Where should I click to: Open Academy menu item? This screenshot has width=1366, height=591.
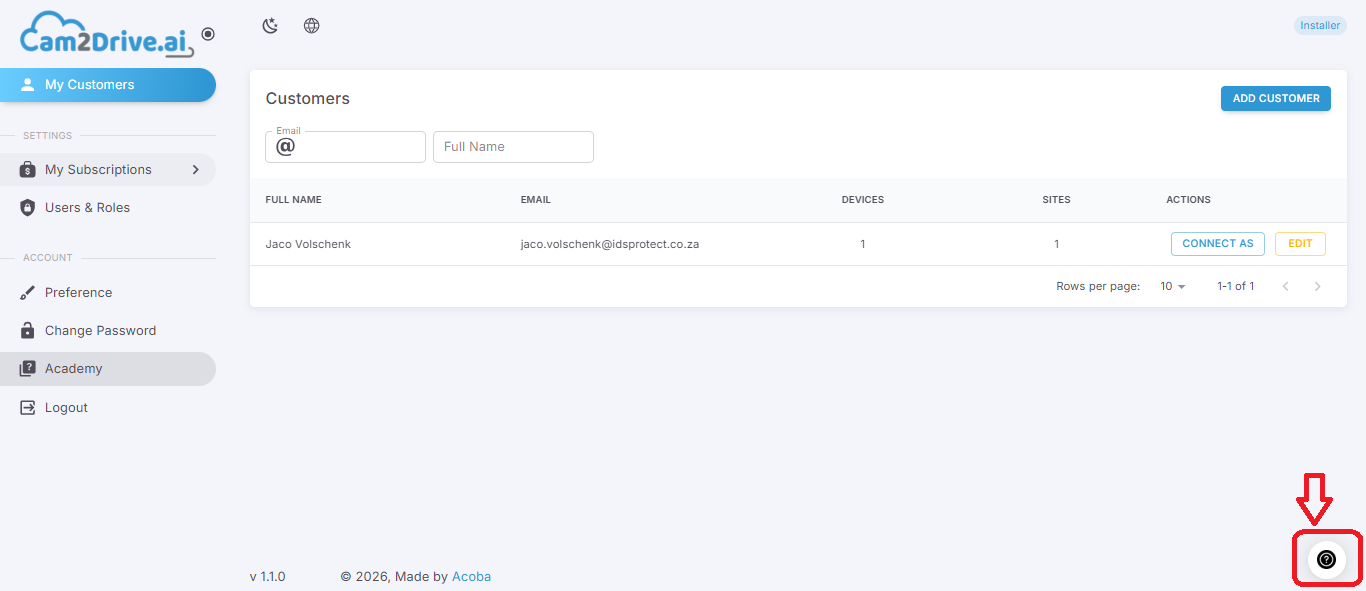point(108,369)
